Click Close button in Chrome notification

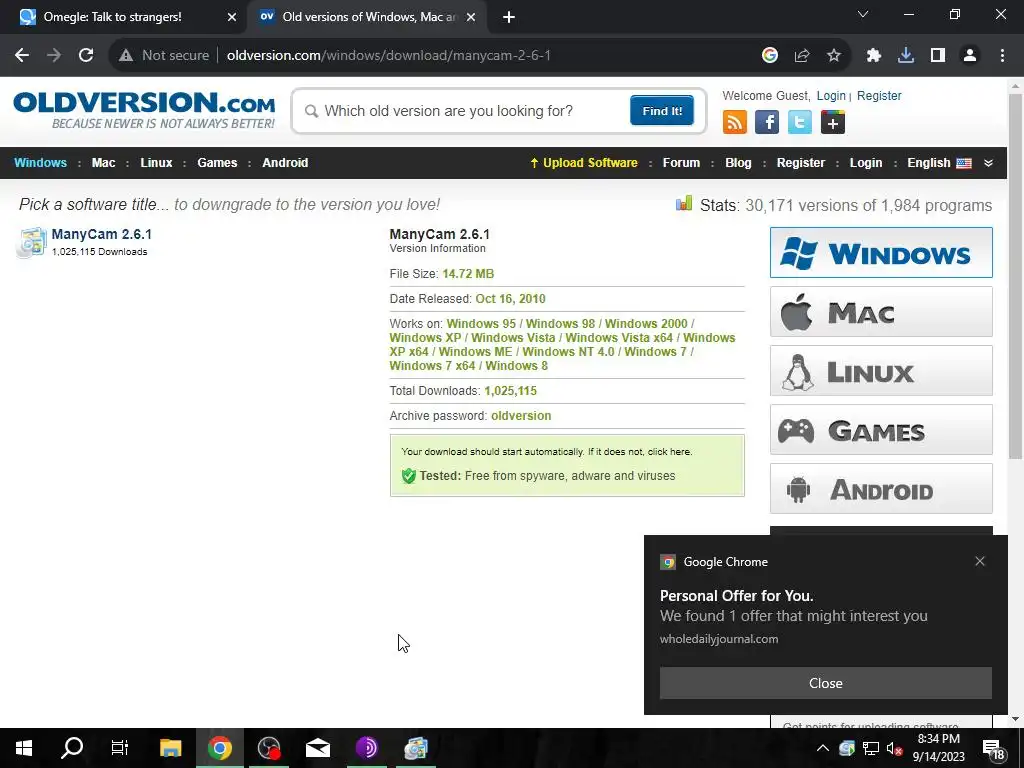point(825,683)
